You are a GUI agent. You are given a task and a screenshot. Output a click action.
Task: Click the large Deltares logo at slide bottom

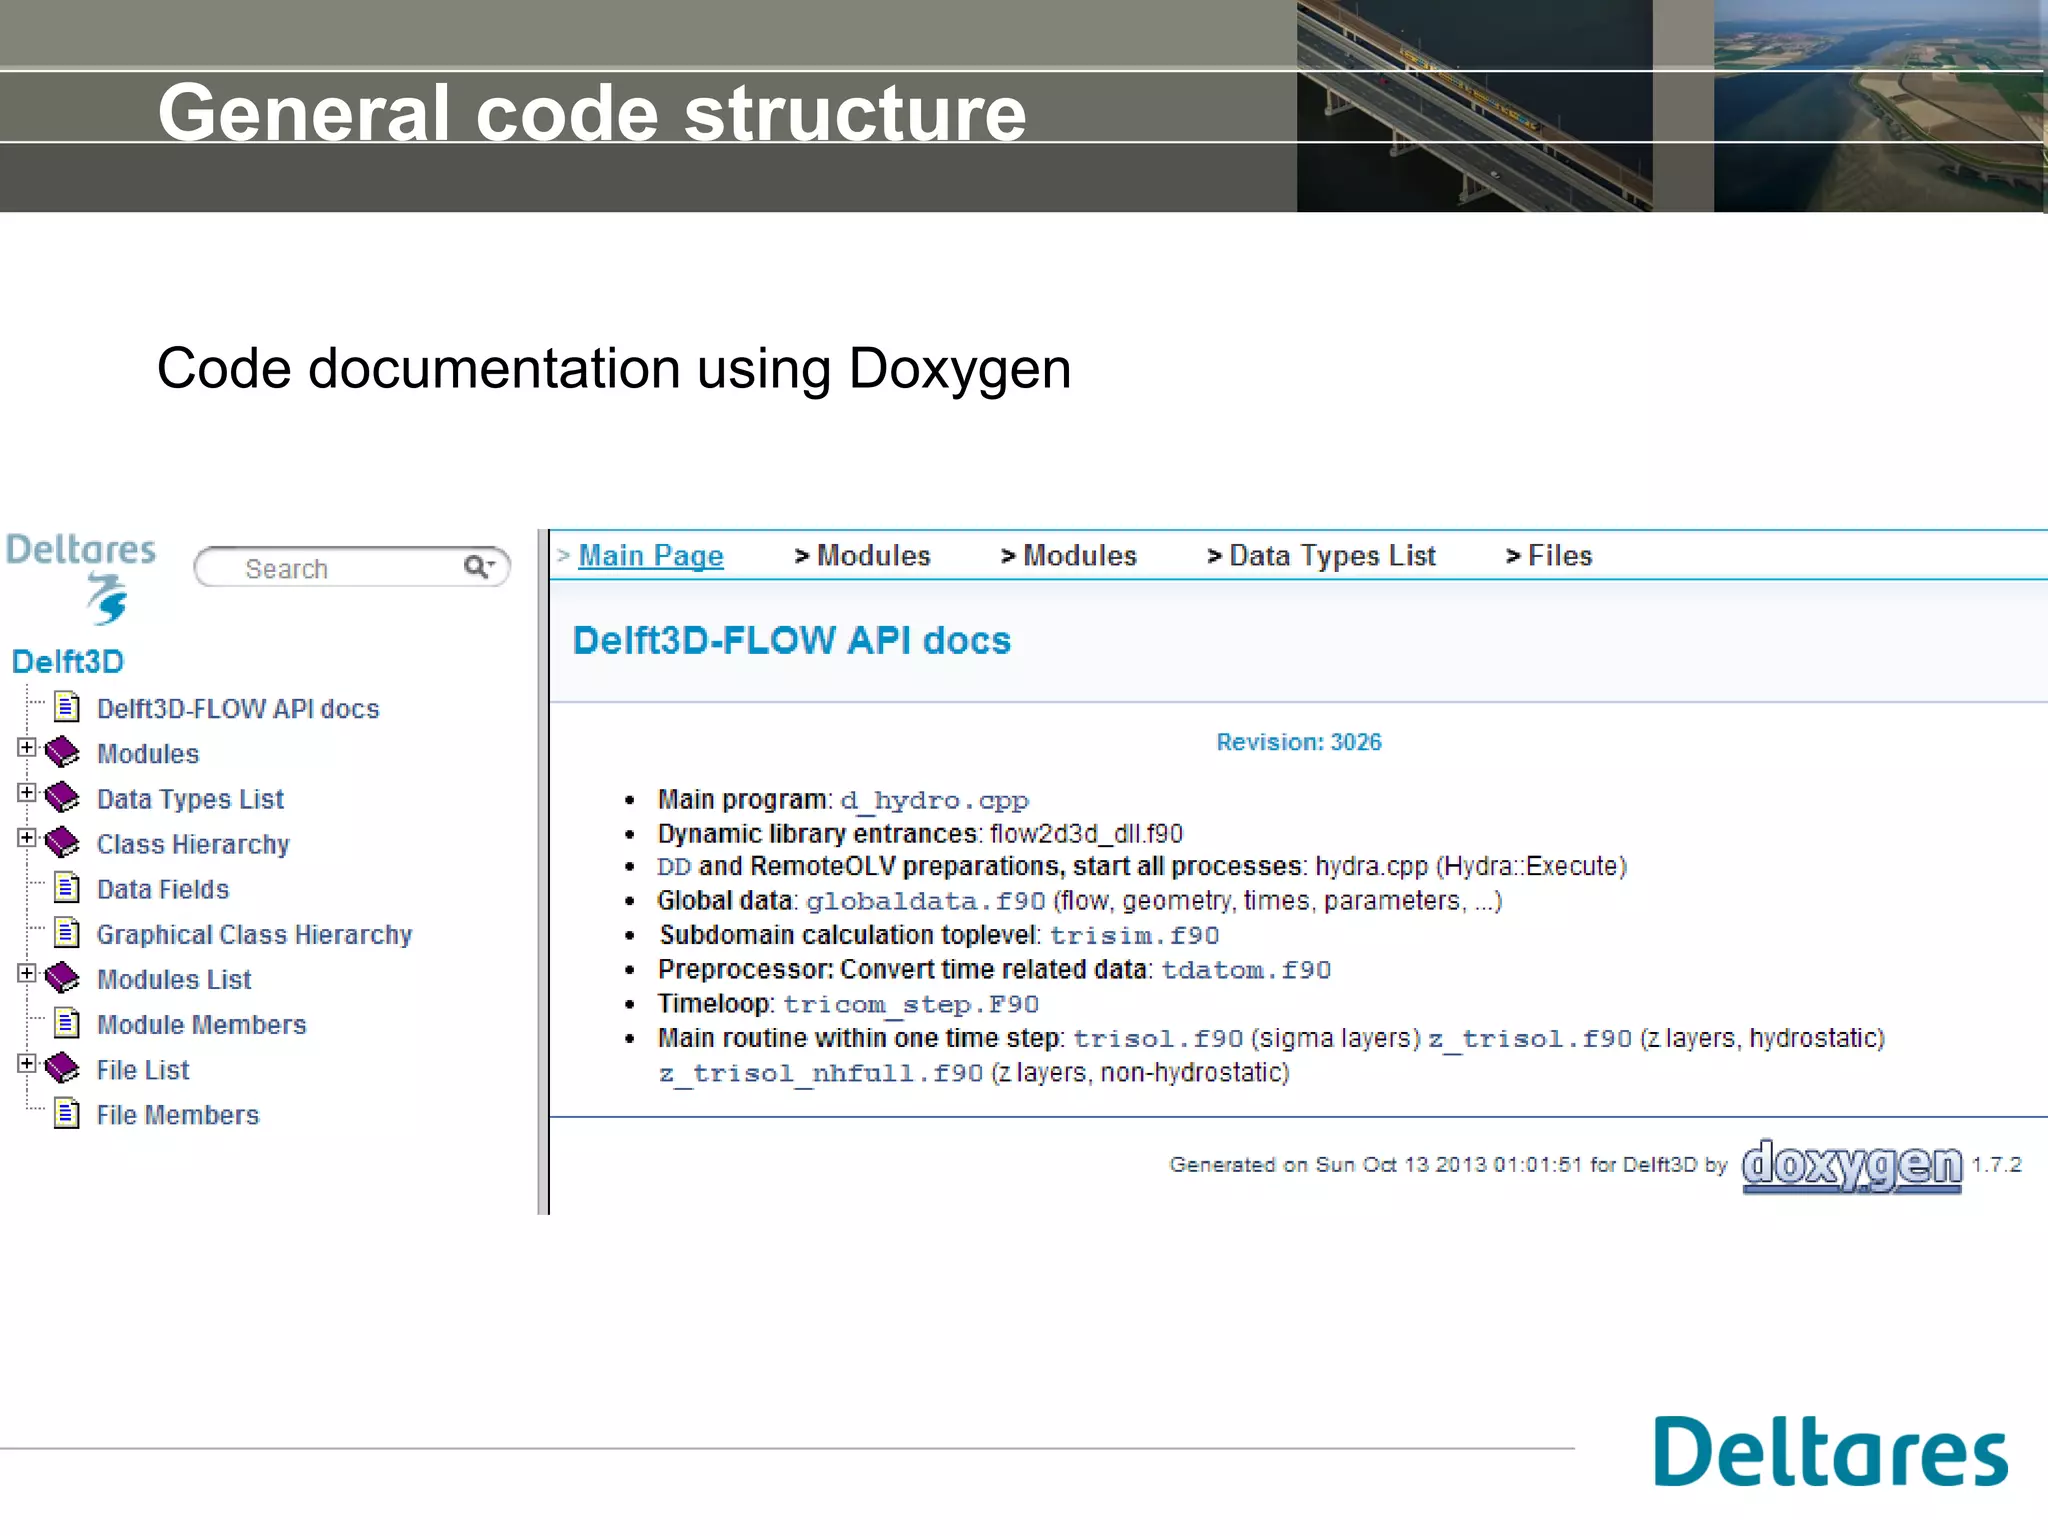1831,1451
